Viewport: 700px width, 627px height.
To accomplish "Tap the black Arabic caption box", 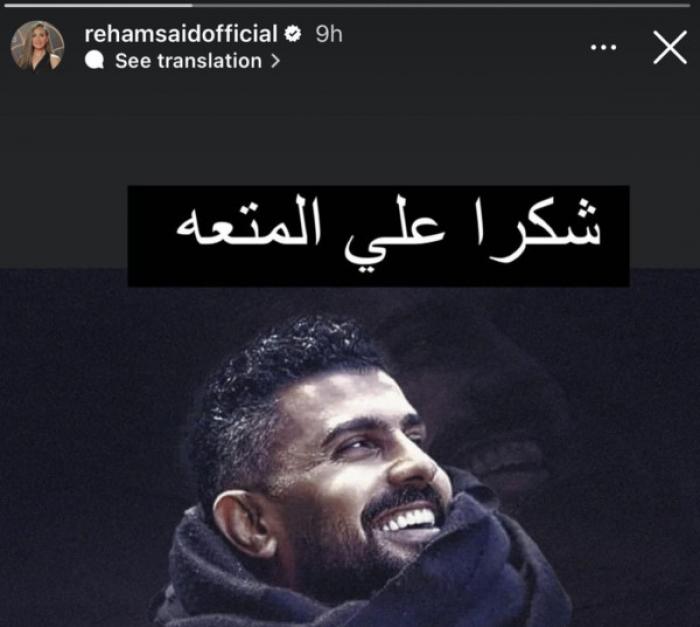I will pyautogui.click(x=379, y=236).
